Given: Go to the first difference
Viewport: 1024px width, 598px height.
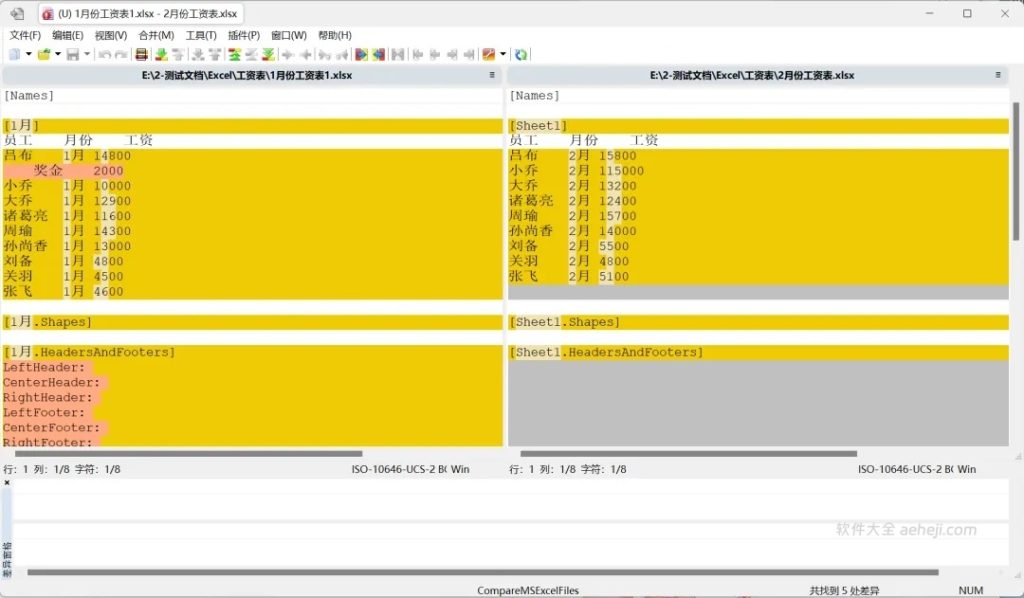Looking at the screenshot, I should click(x=233, y=54).
